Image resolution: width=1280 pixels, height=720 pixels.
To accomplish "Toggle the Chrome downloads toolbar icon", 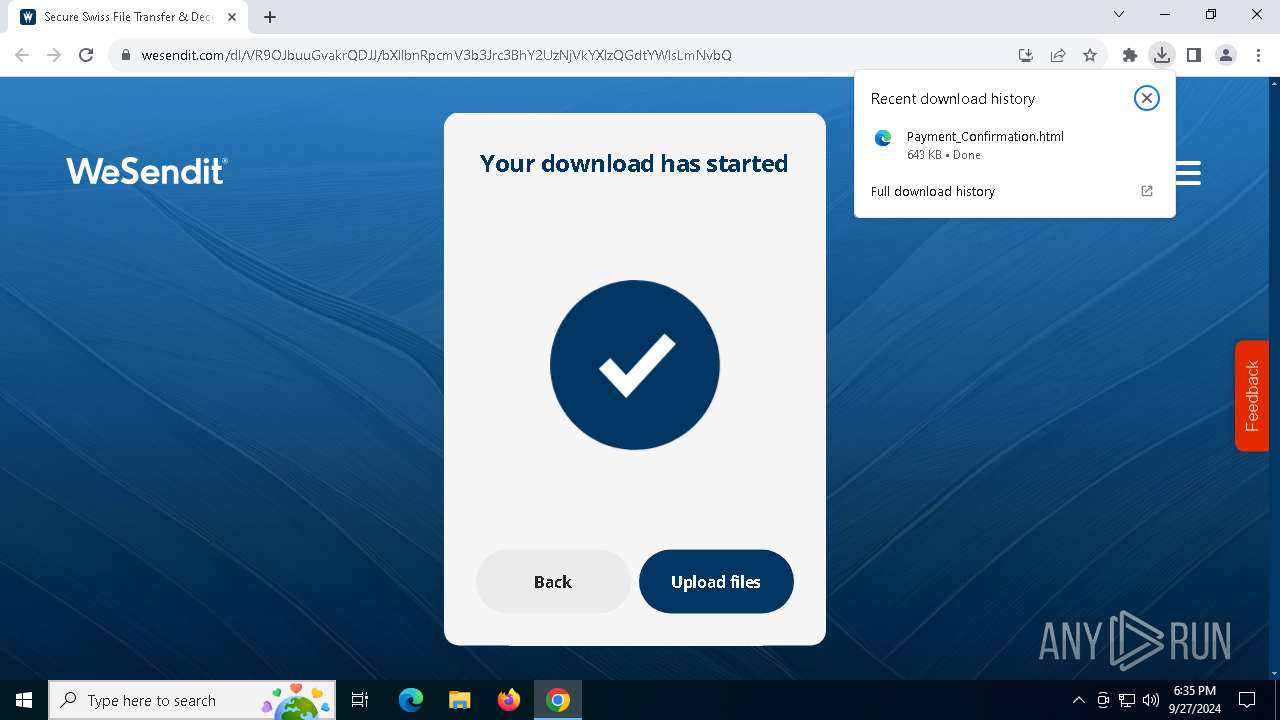I will click(1161, 55).
